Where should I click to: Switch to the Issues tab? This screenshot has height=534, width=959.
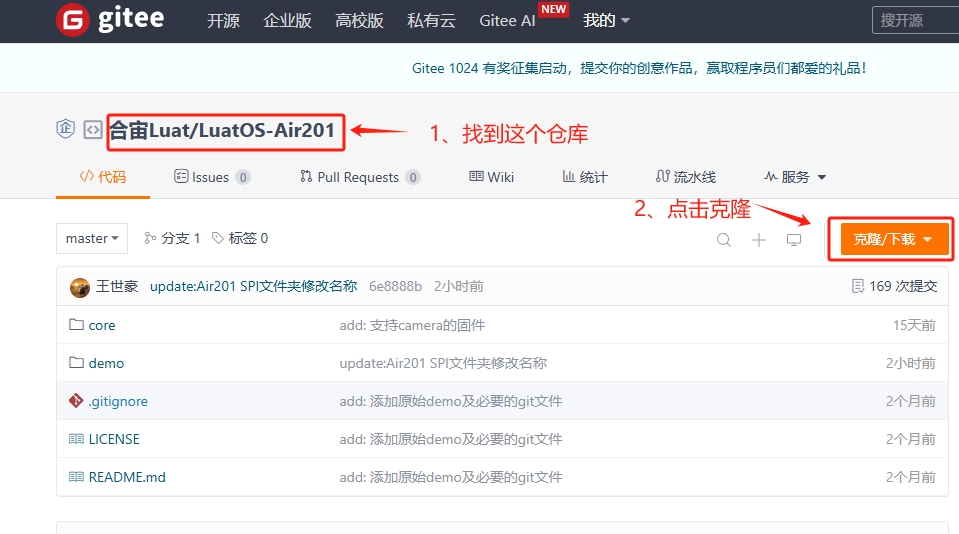pyautogui.click(x=212, y=177)
